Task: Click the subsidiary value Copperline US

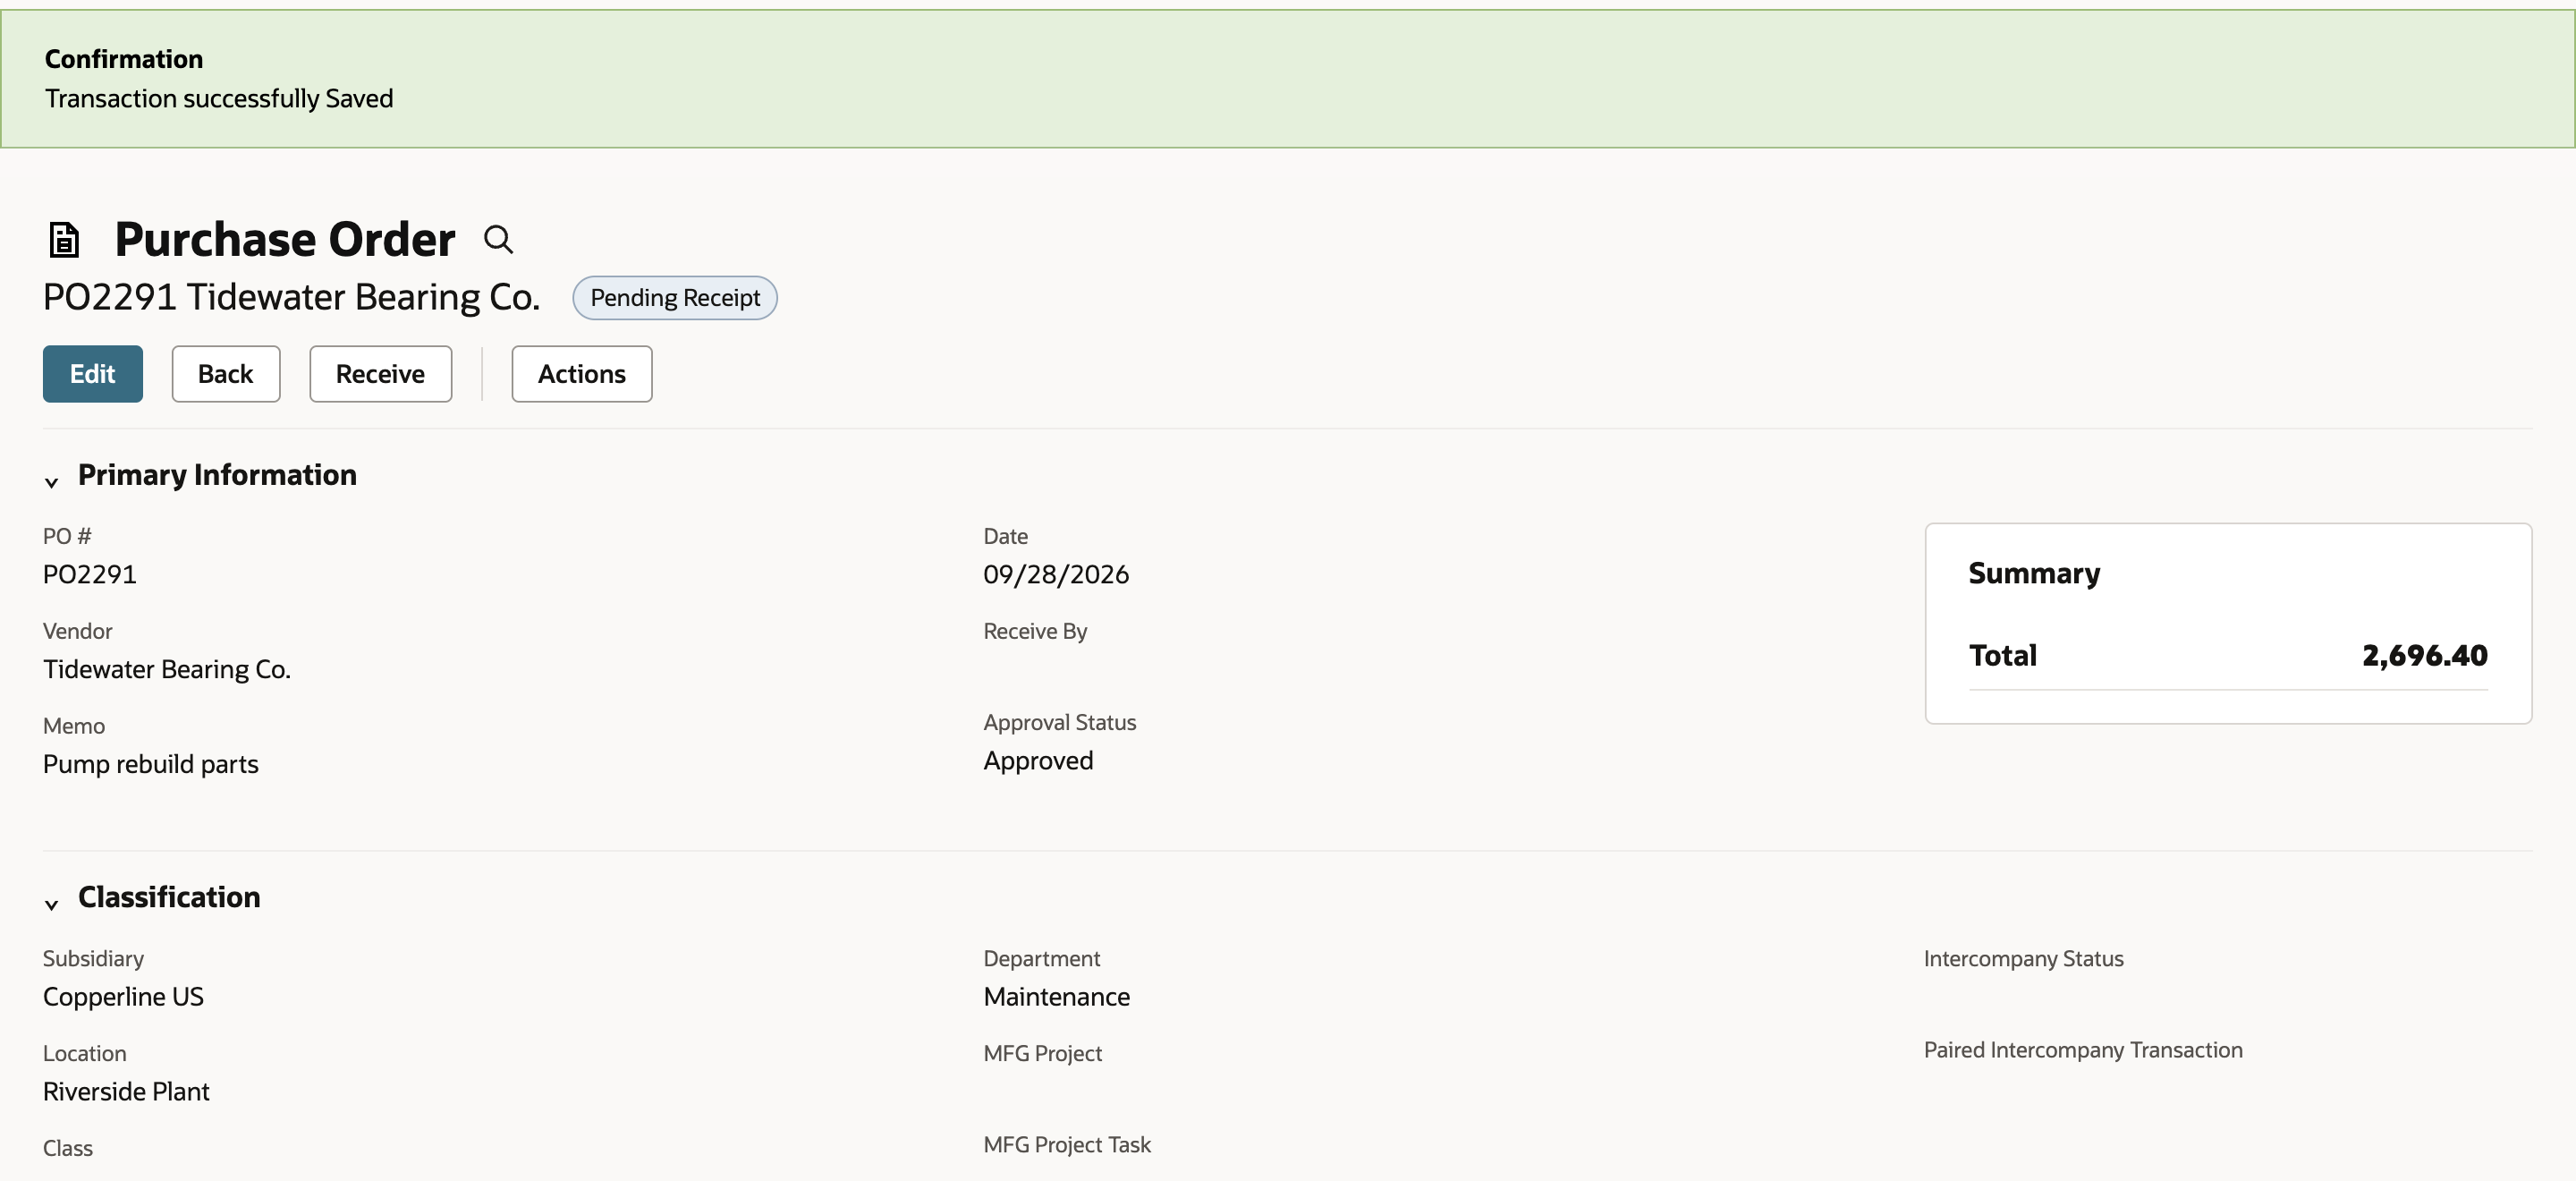Action: click(x=123, y=997)
